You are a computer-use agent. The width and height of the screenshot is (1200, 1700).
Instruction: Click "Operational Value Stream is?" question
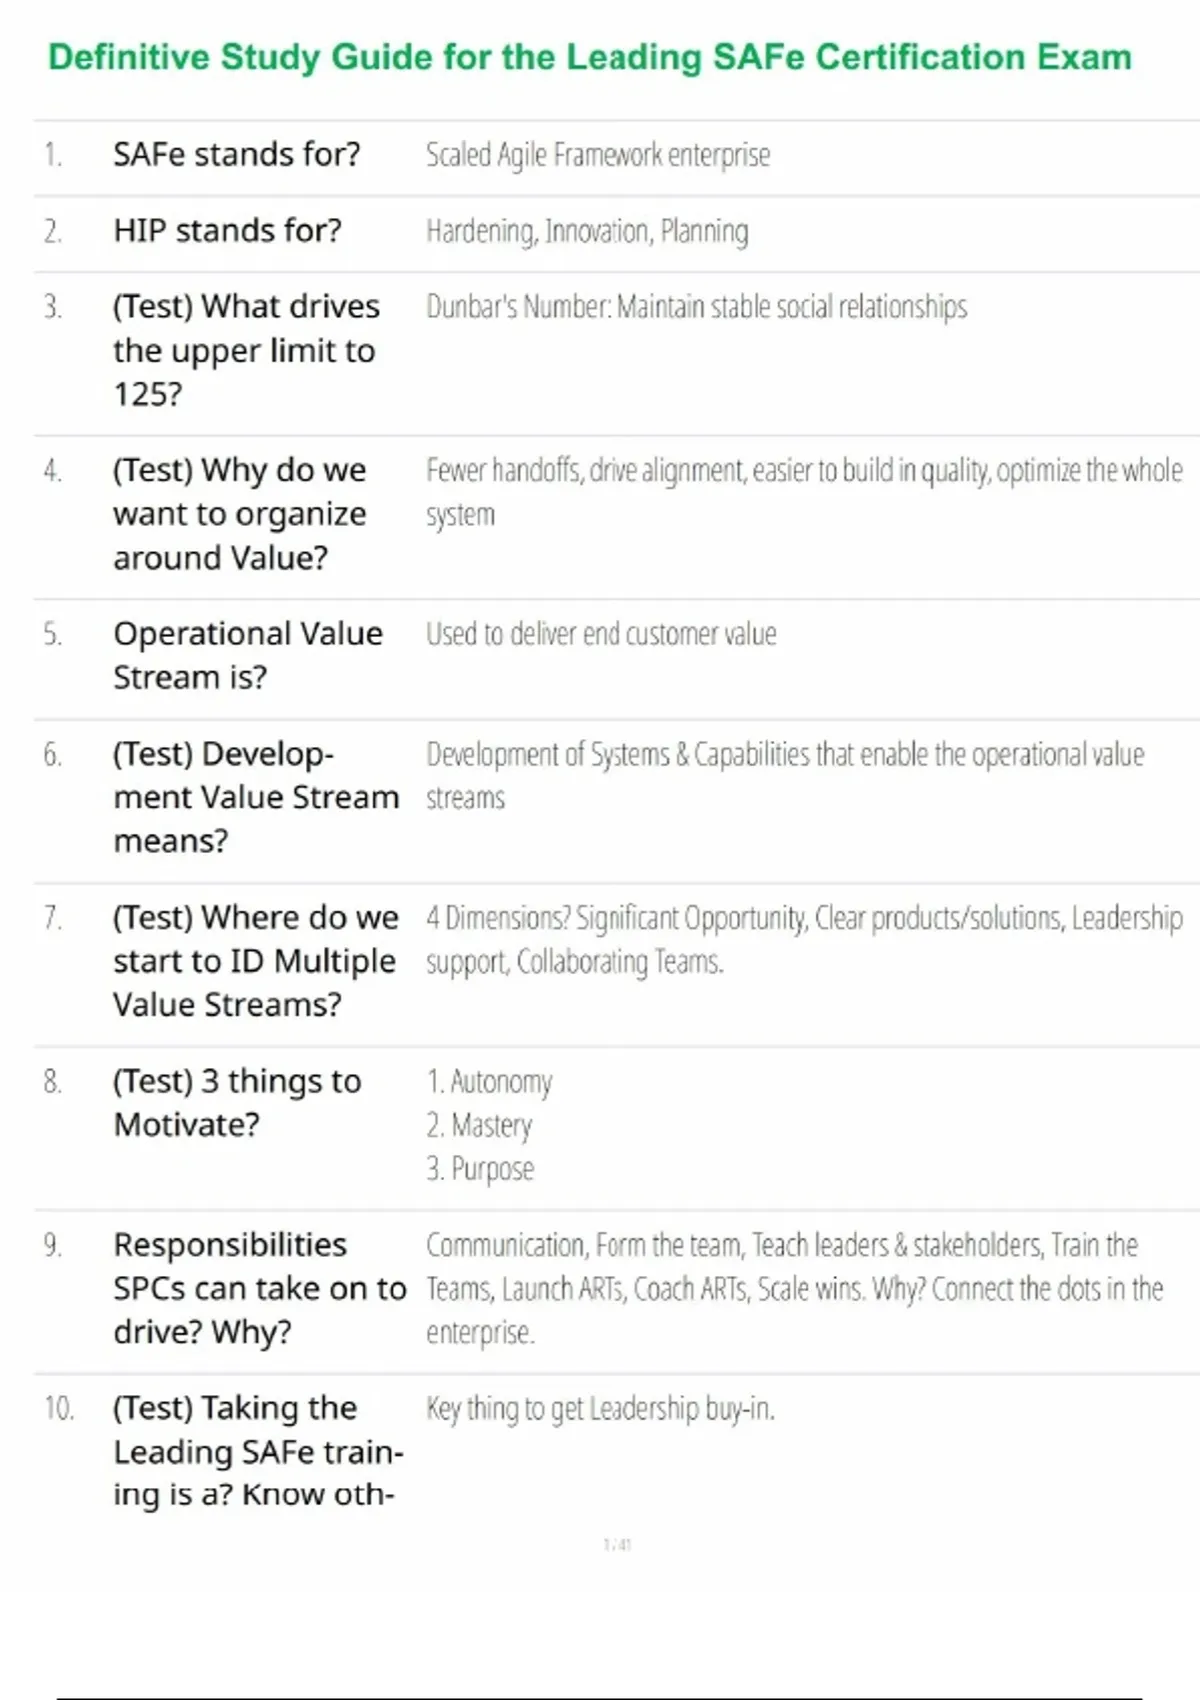247,655
